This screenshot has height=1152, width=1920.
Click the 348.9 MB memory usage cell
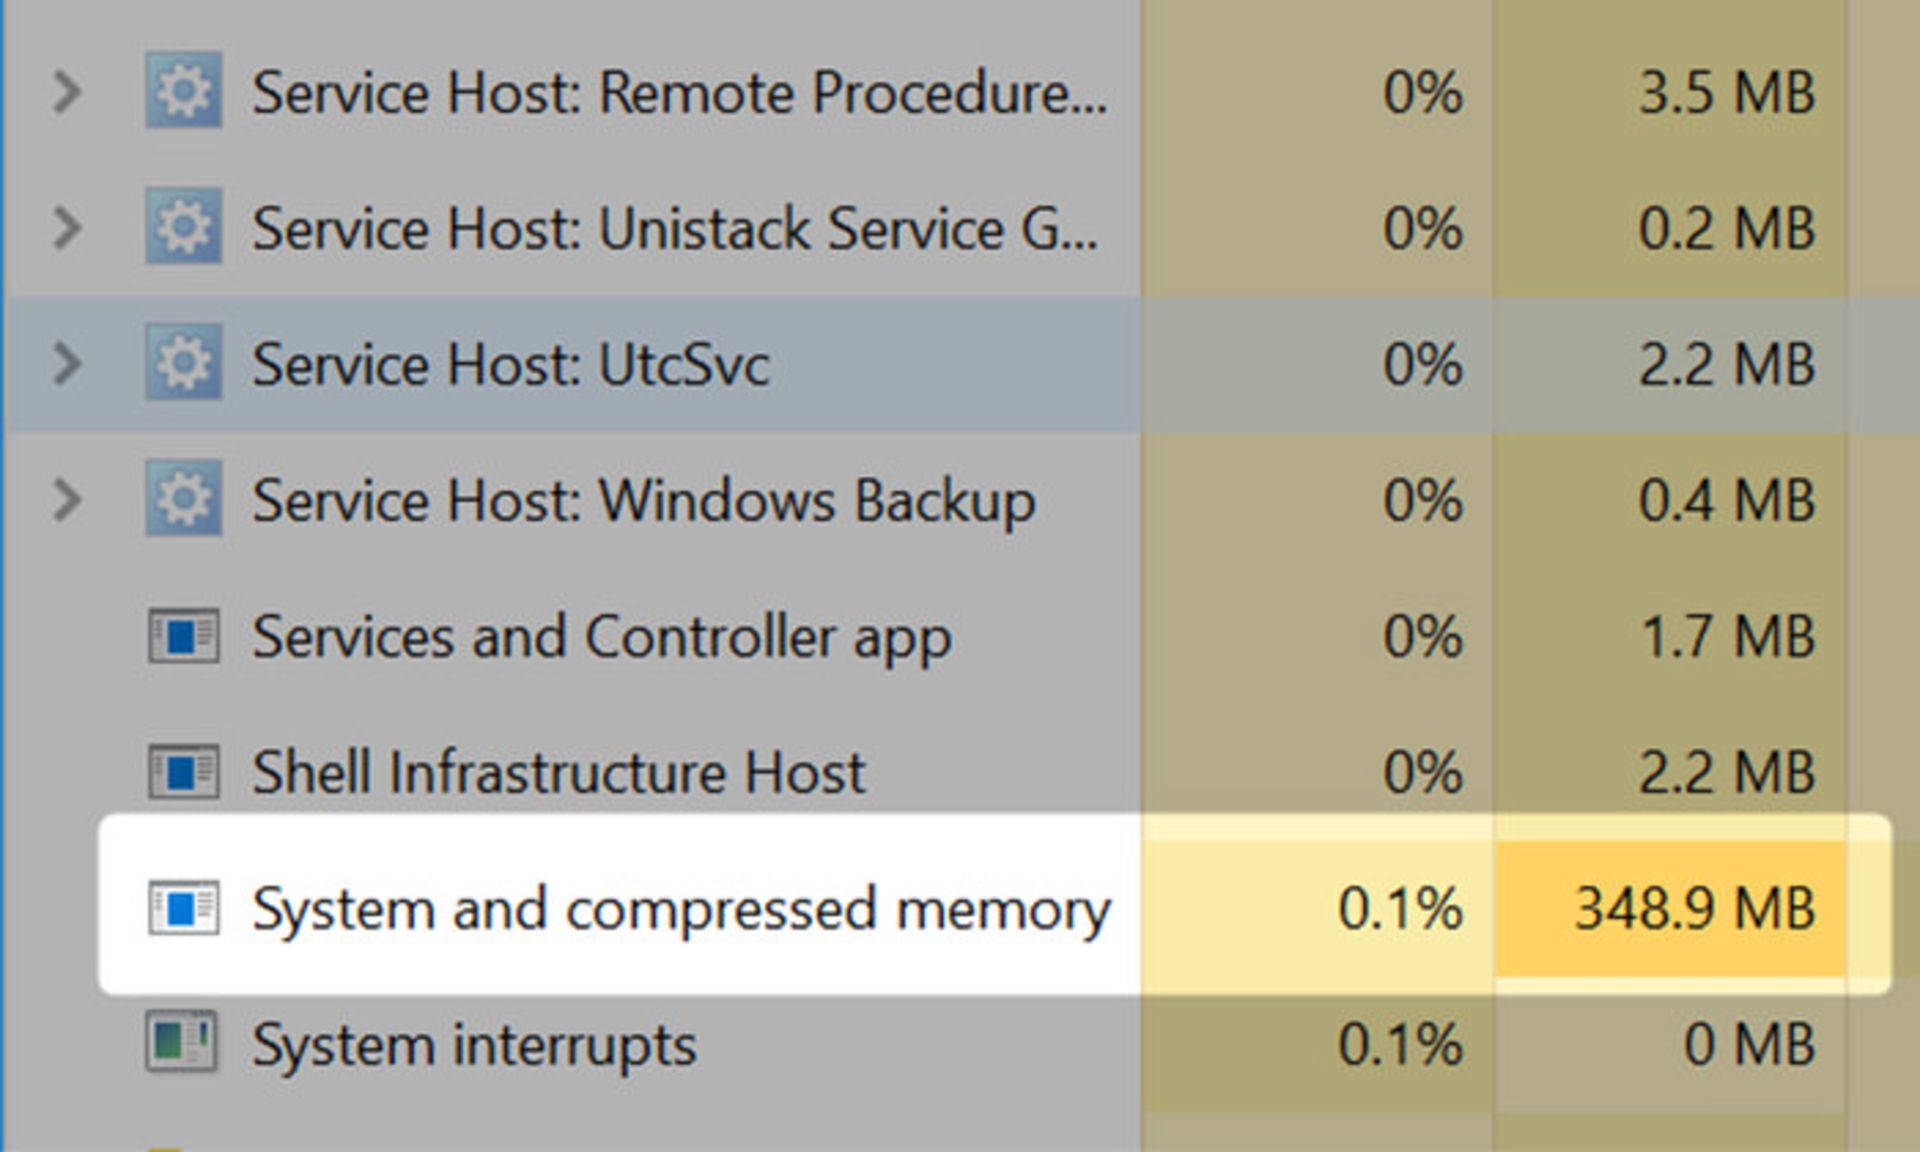point(1694,908)
